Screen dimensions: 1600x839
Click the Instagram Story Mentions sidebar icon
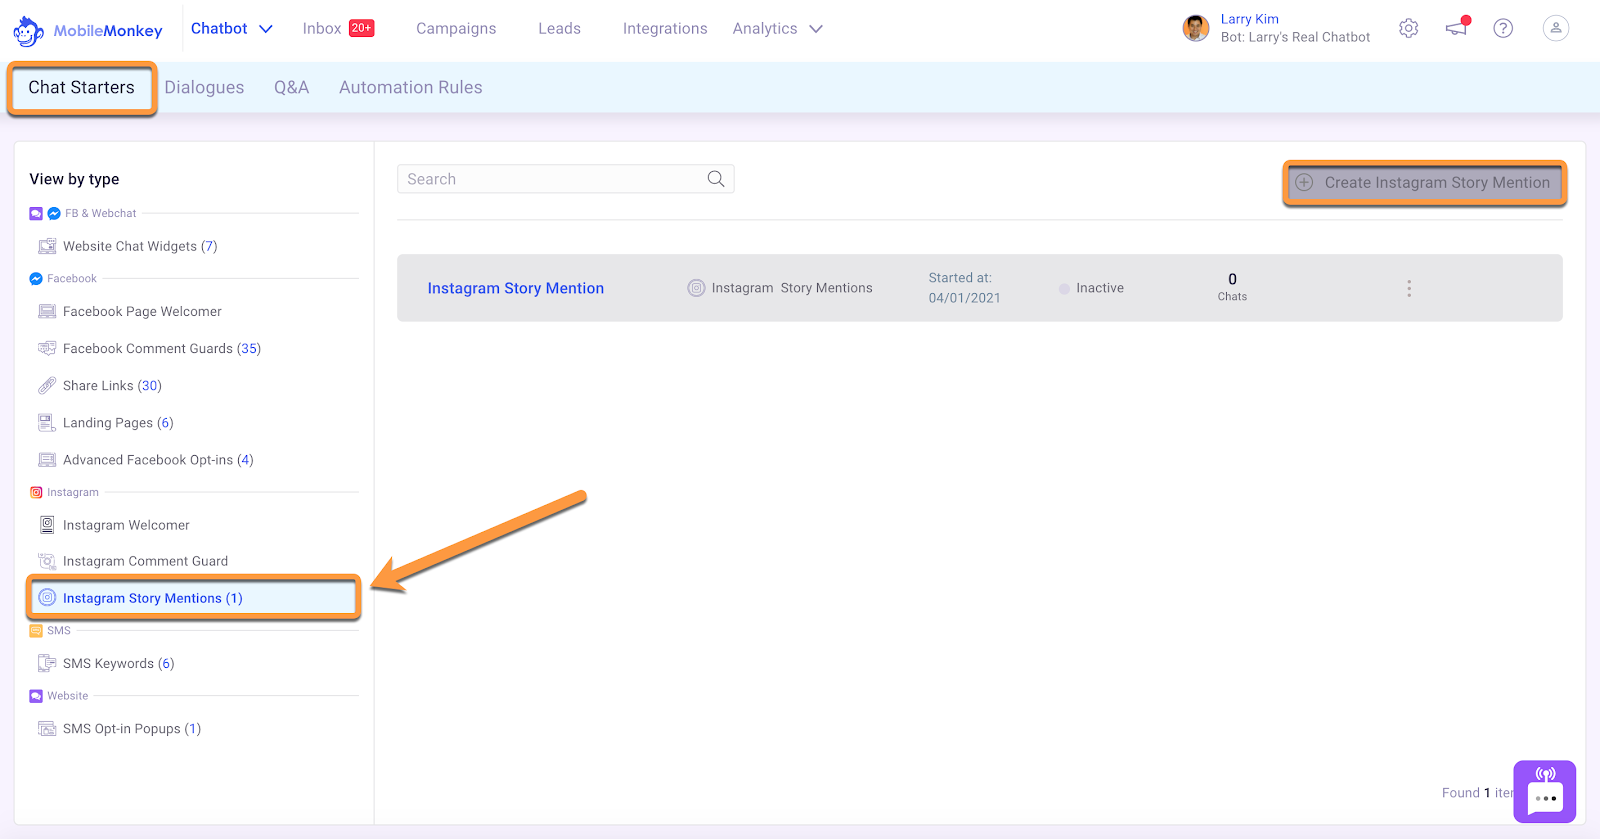[47, 598]
